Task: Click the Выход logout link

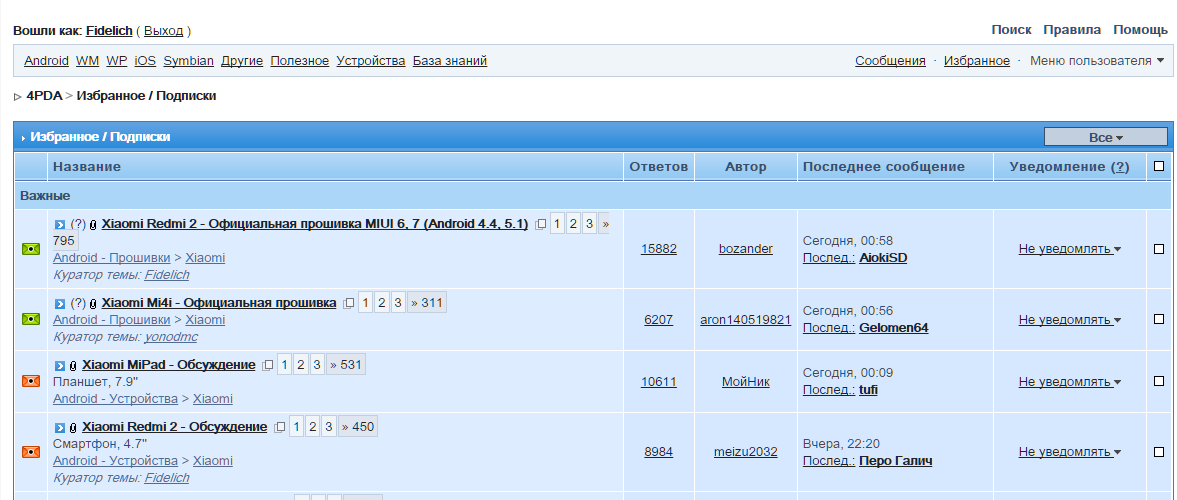Action: point(164,31)
